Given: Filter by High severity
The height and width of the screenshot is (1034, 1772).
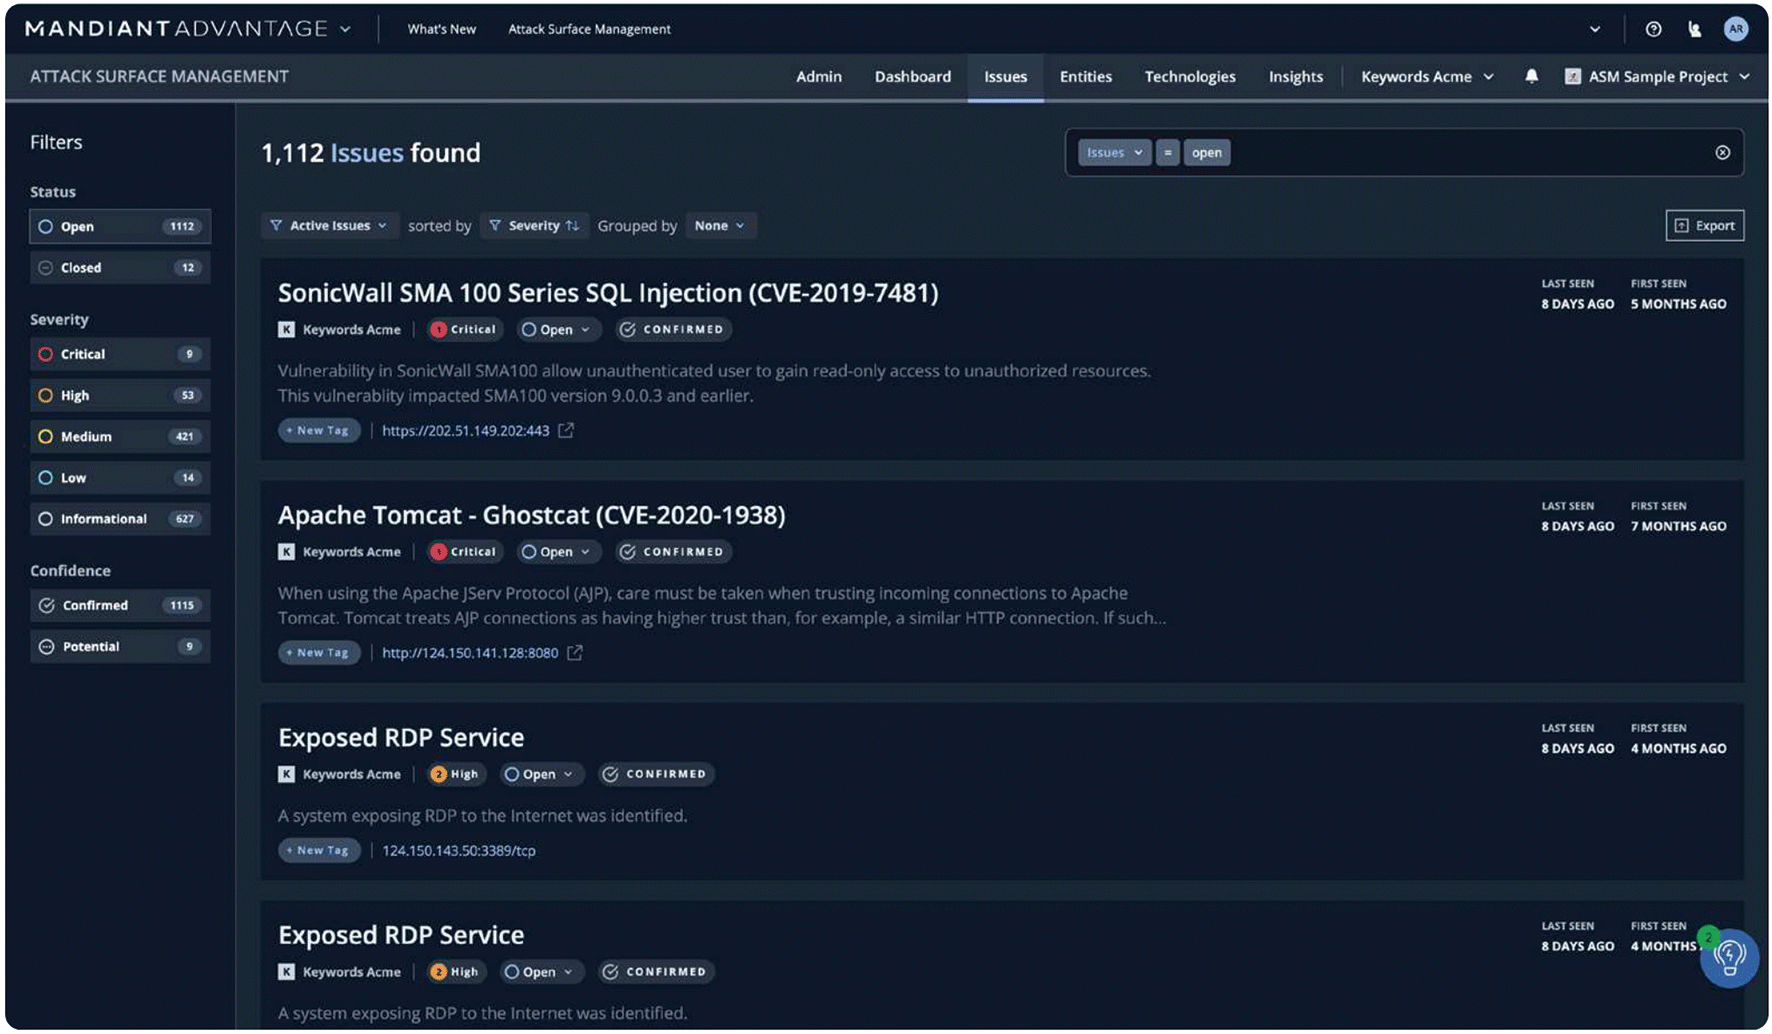Looking at the screenshot, I should coord(120,395).
